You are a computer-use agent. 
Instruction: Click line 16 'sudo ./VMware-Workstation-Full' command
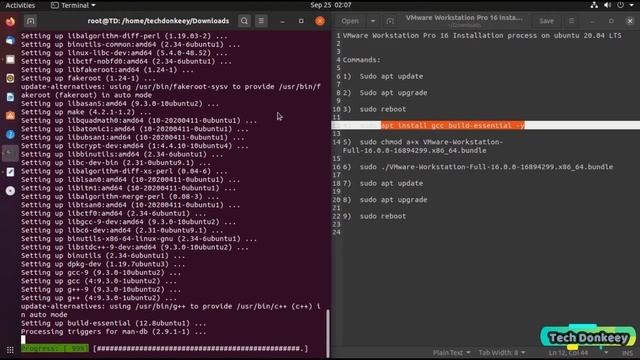coord(486,167)
